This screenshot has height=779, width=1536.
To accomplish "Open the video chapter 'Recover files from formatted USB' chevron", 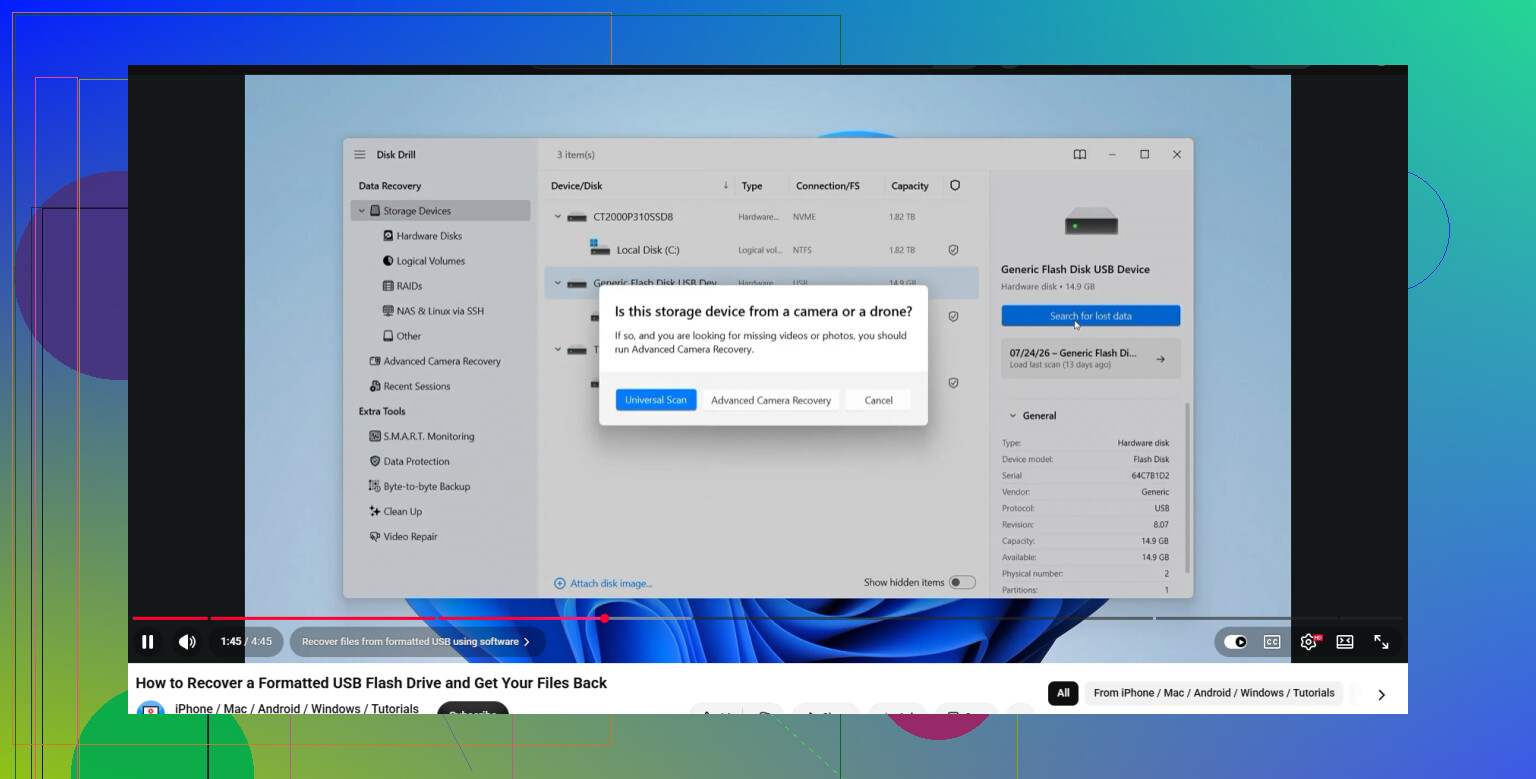I will point(527,642).
